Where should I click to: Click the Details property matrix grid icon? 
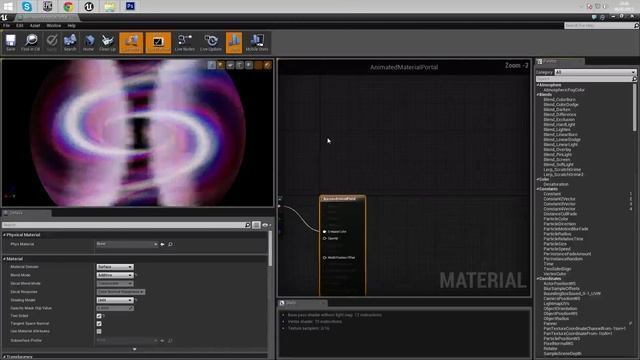(x=256, y=225)
